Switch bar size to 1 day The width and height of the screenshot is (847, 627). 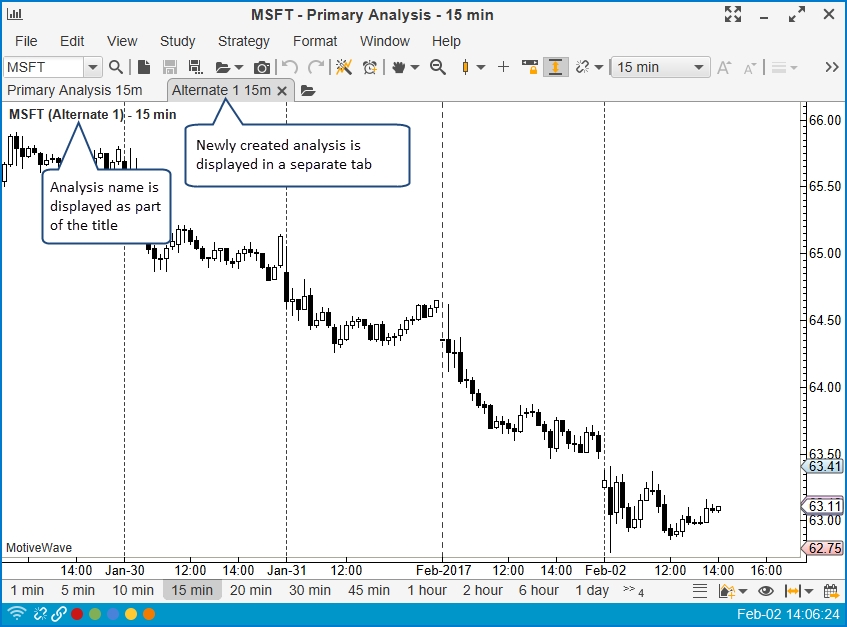[x=592, y=590]
